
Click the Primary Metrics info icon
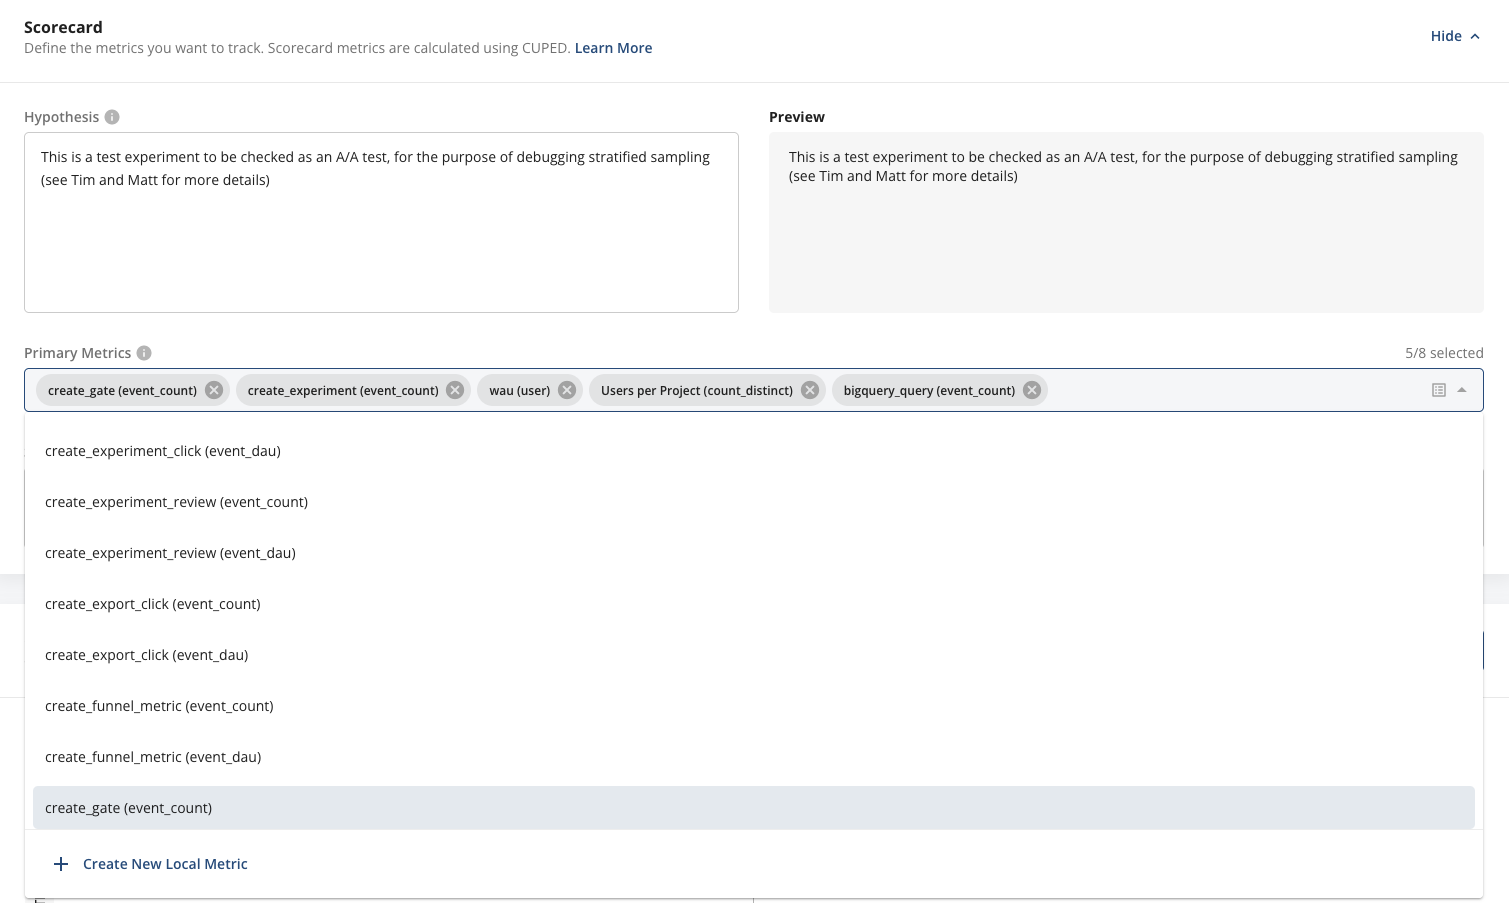[143, 353]
